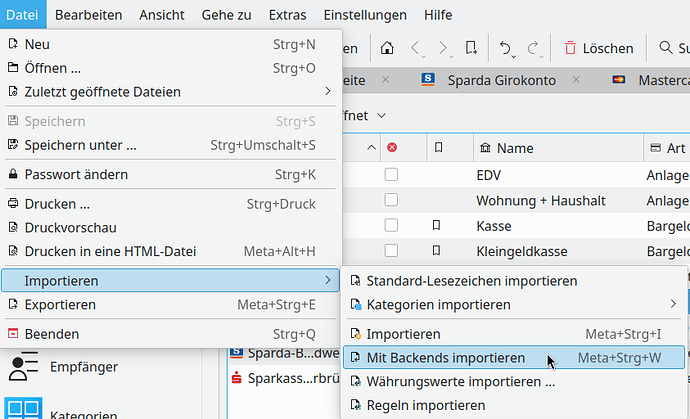Tick the Kleingeldkasse row checkbox
Image resolution: width=690 pixels, height=419 pixels.
pyautogui.click(x=391, y=251)
